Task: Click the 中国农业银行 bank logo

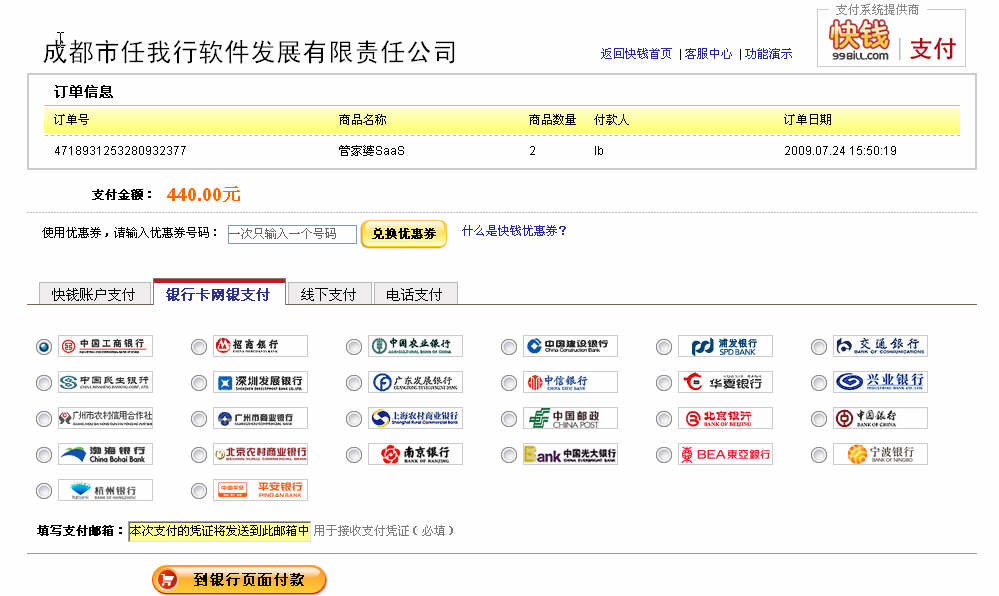Action: (x=415, y=345)
